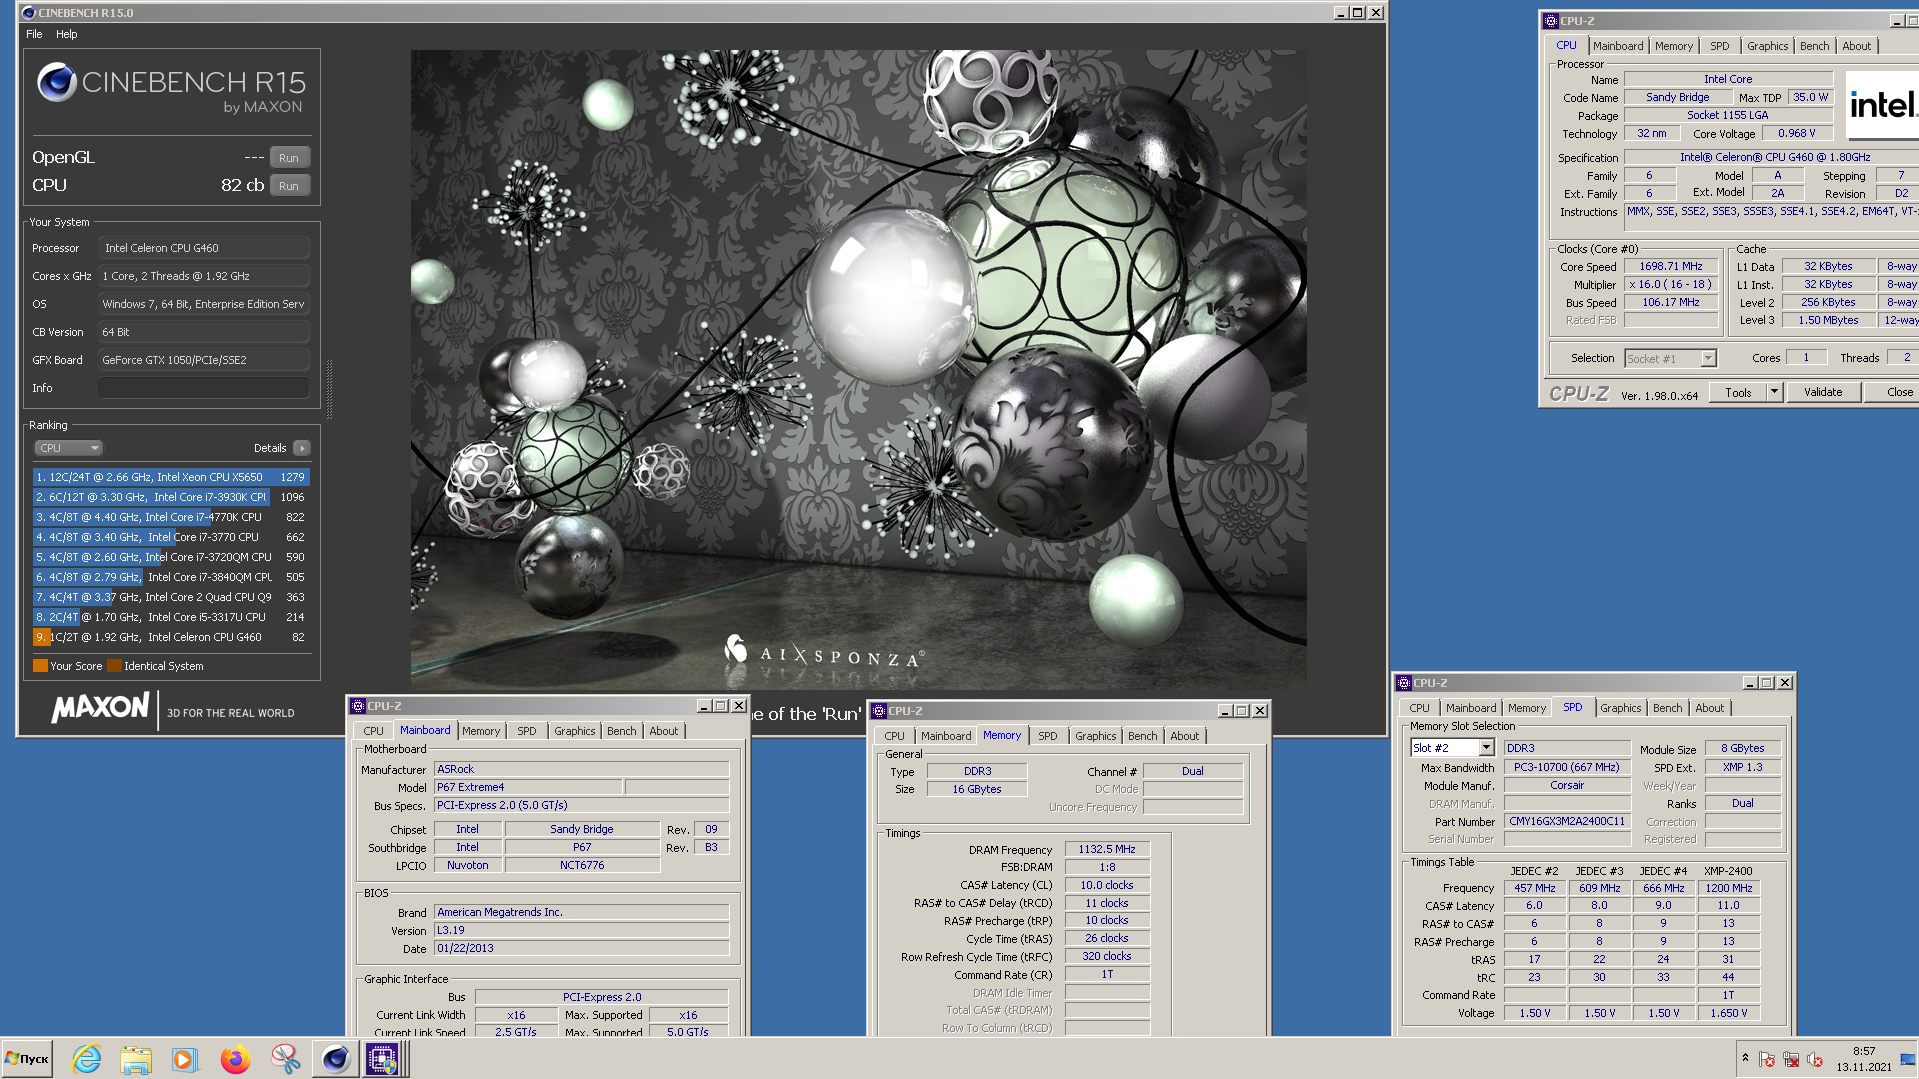Expand the Tools dropdown arrow in CPU-Z

coord(1775,392)
